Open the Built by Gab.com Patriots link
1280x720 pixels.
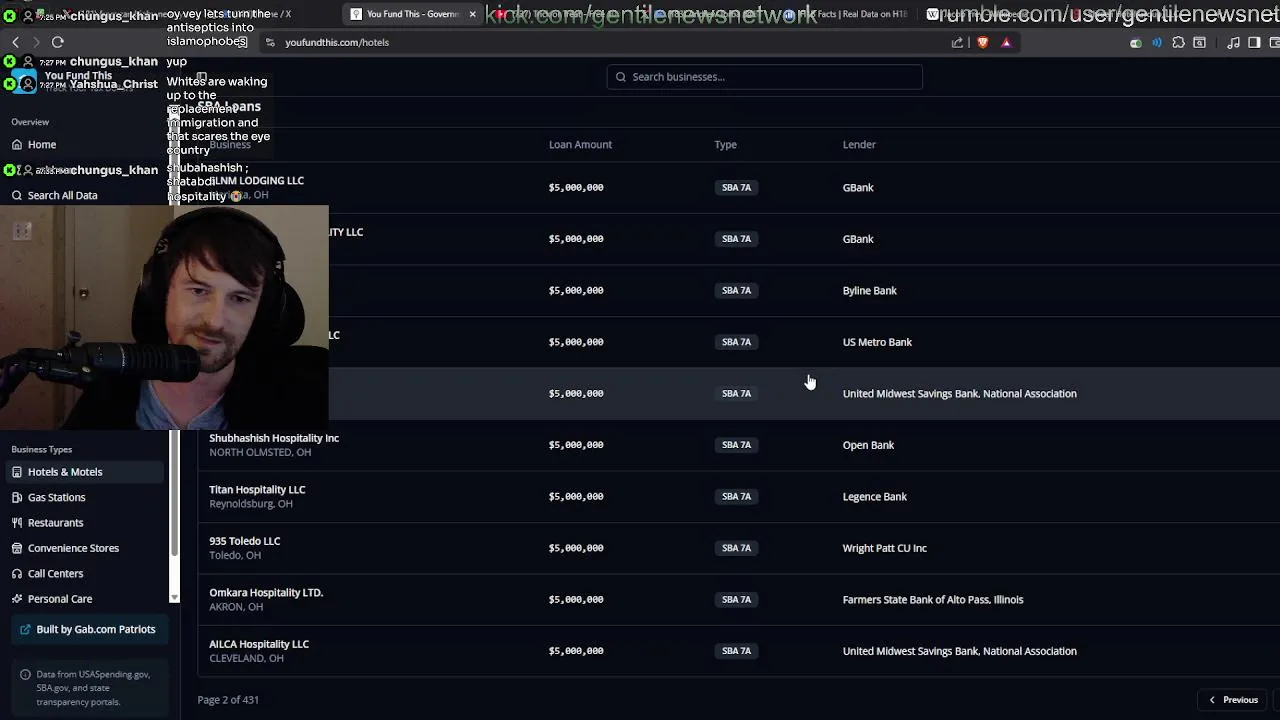point(88,629)
